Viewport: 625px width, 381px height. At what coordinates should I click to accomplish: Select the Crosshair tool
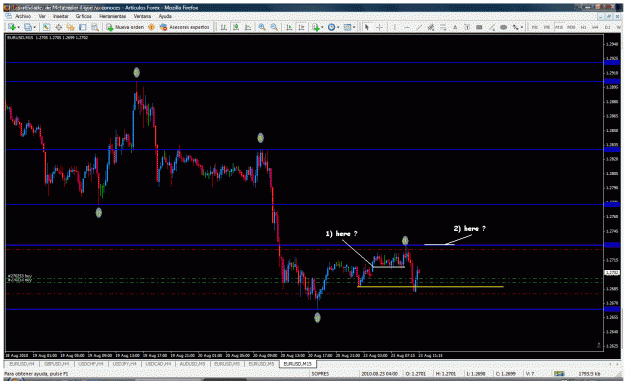tap(379, 27)
